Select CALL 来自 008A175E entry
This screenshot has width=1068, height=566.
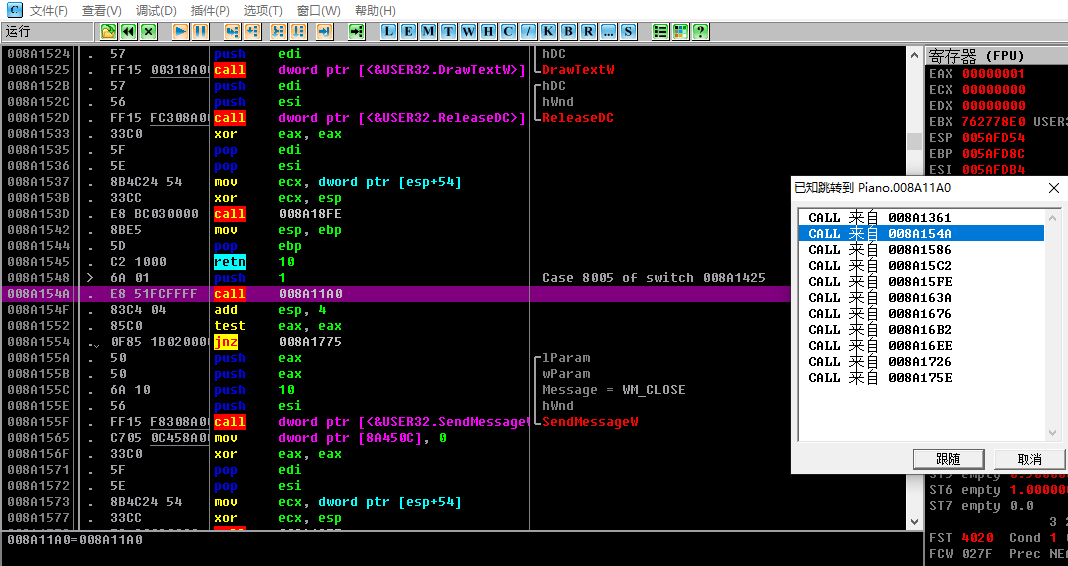point(921,377)
